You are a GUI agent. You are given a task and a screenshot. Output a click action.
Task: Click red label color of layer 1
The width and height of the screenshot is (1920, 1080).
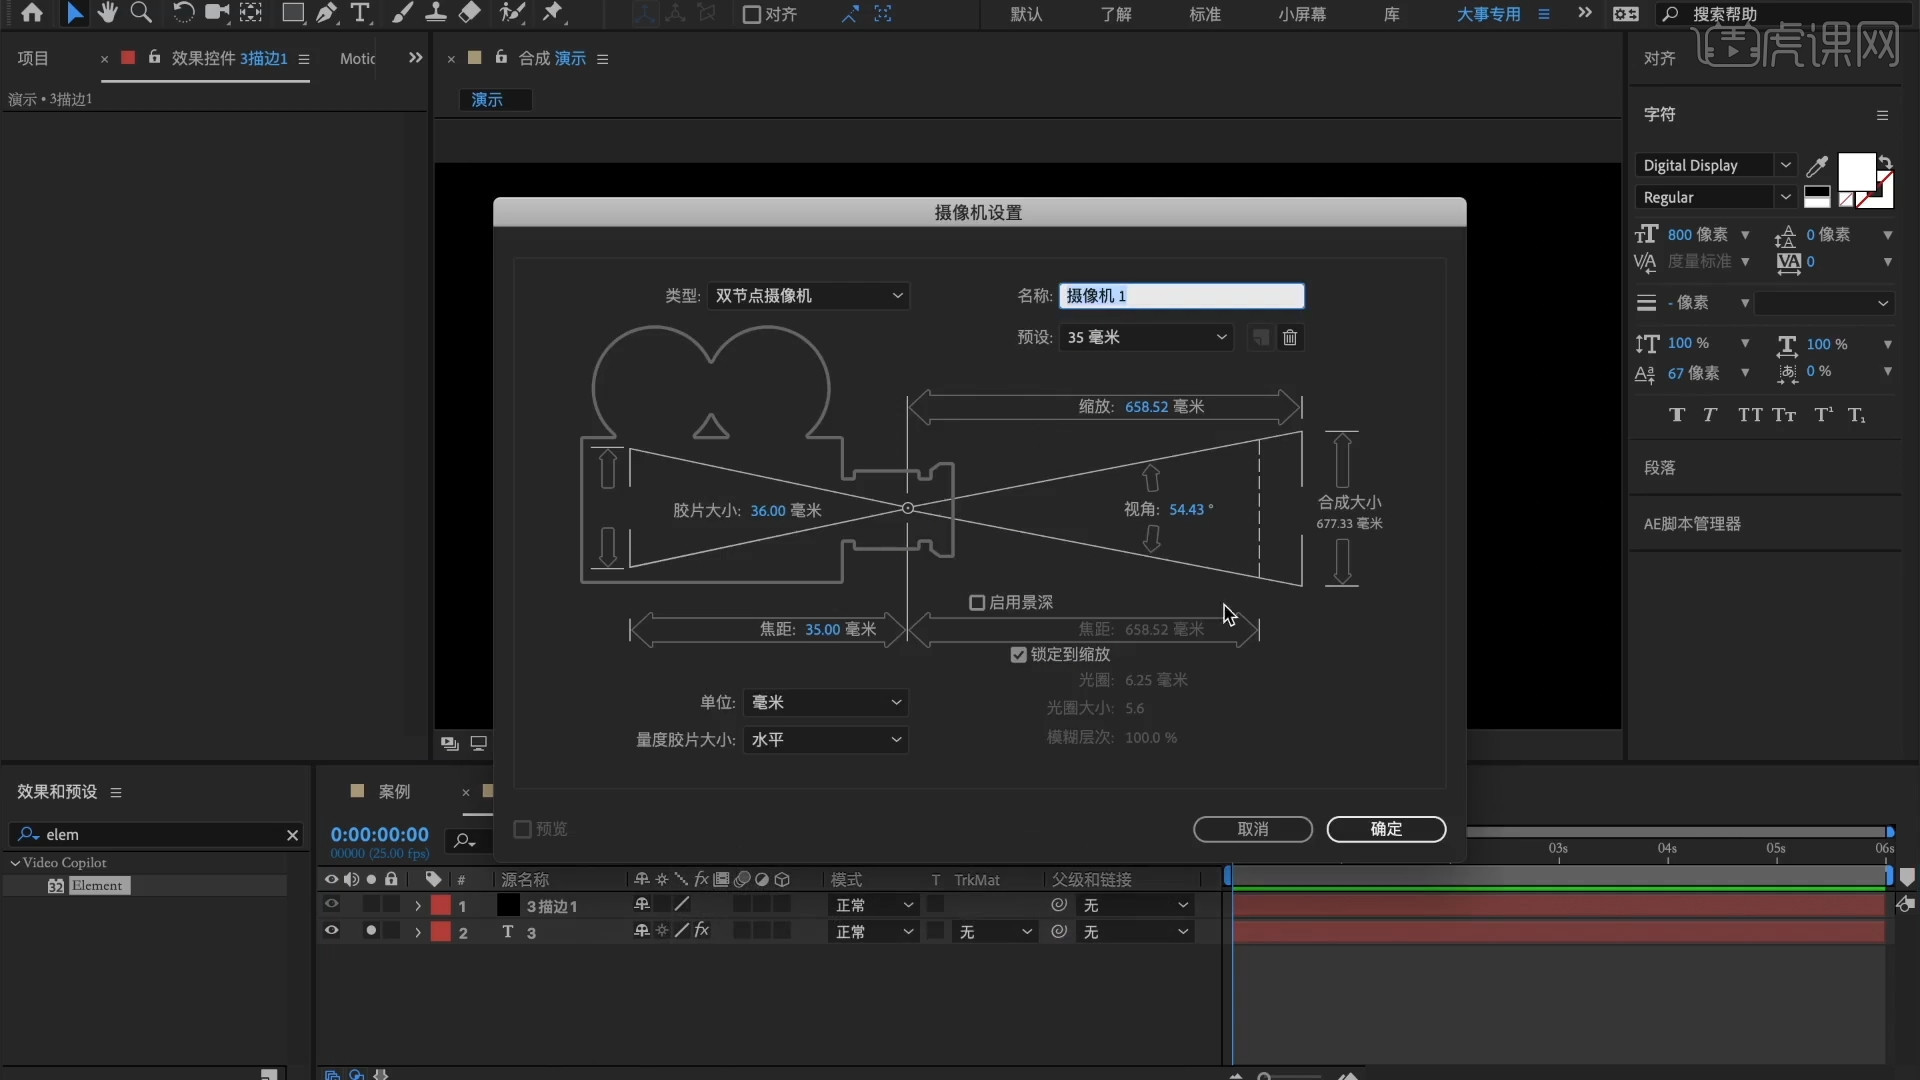click(x=441, y=905)
